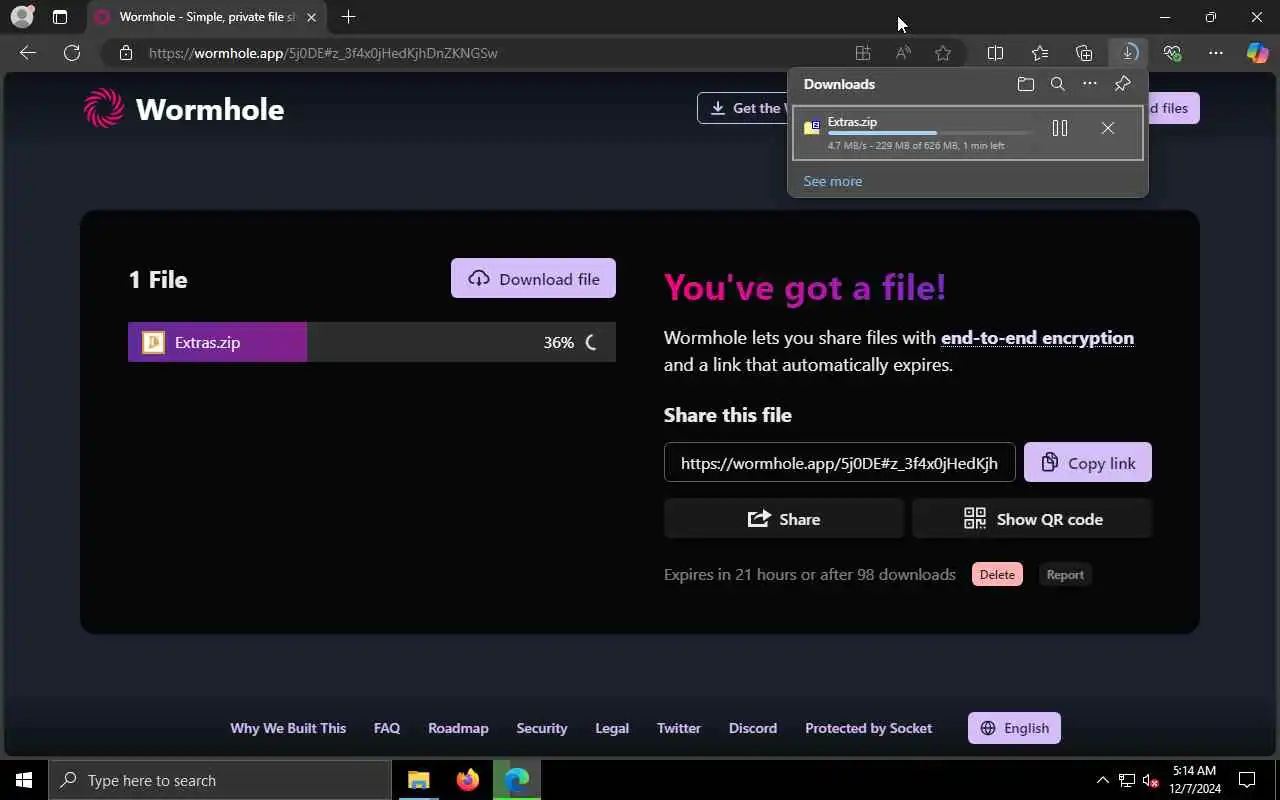Open the Roadmap footer link

coord(458,728)
